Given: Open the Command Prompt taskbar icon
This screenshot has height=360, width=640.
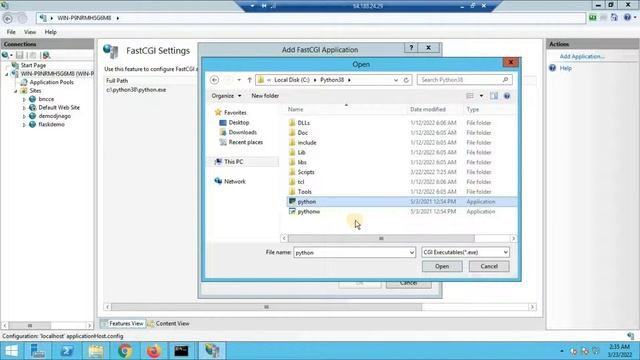Looking at the screenshot, I should pyautogui.click(x=181, y=351).
